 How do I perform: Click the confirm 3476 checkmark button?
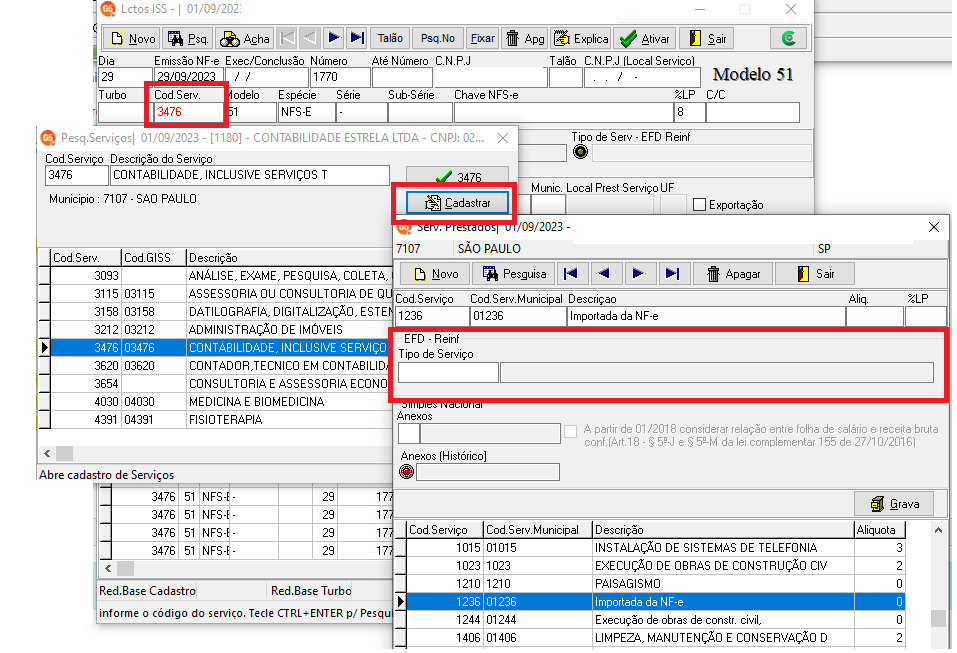(457, 176)
